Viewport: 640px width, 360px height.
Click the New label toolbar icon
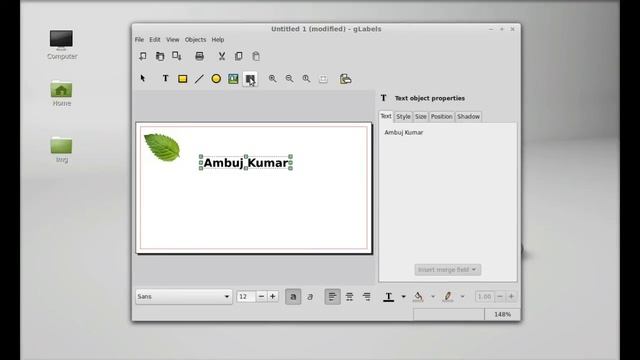tap(142, 56)
